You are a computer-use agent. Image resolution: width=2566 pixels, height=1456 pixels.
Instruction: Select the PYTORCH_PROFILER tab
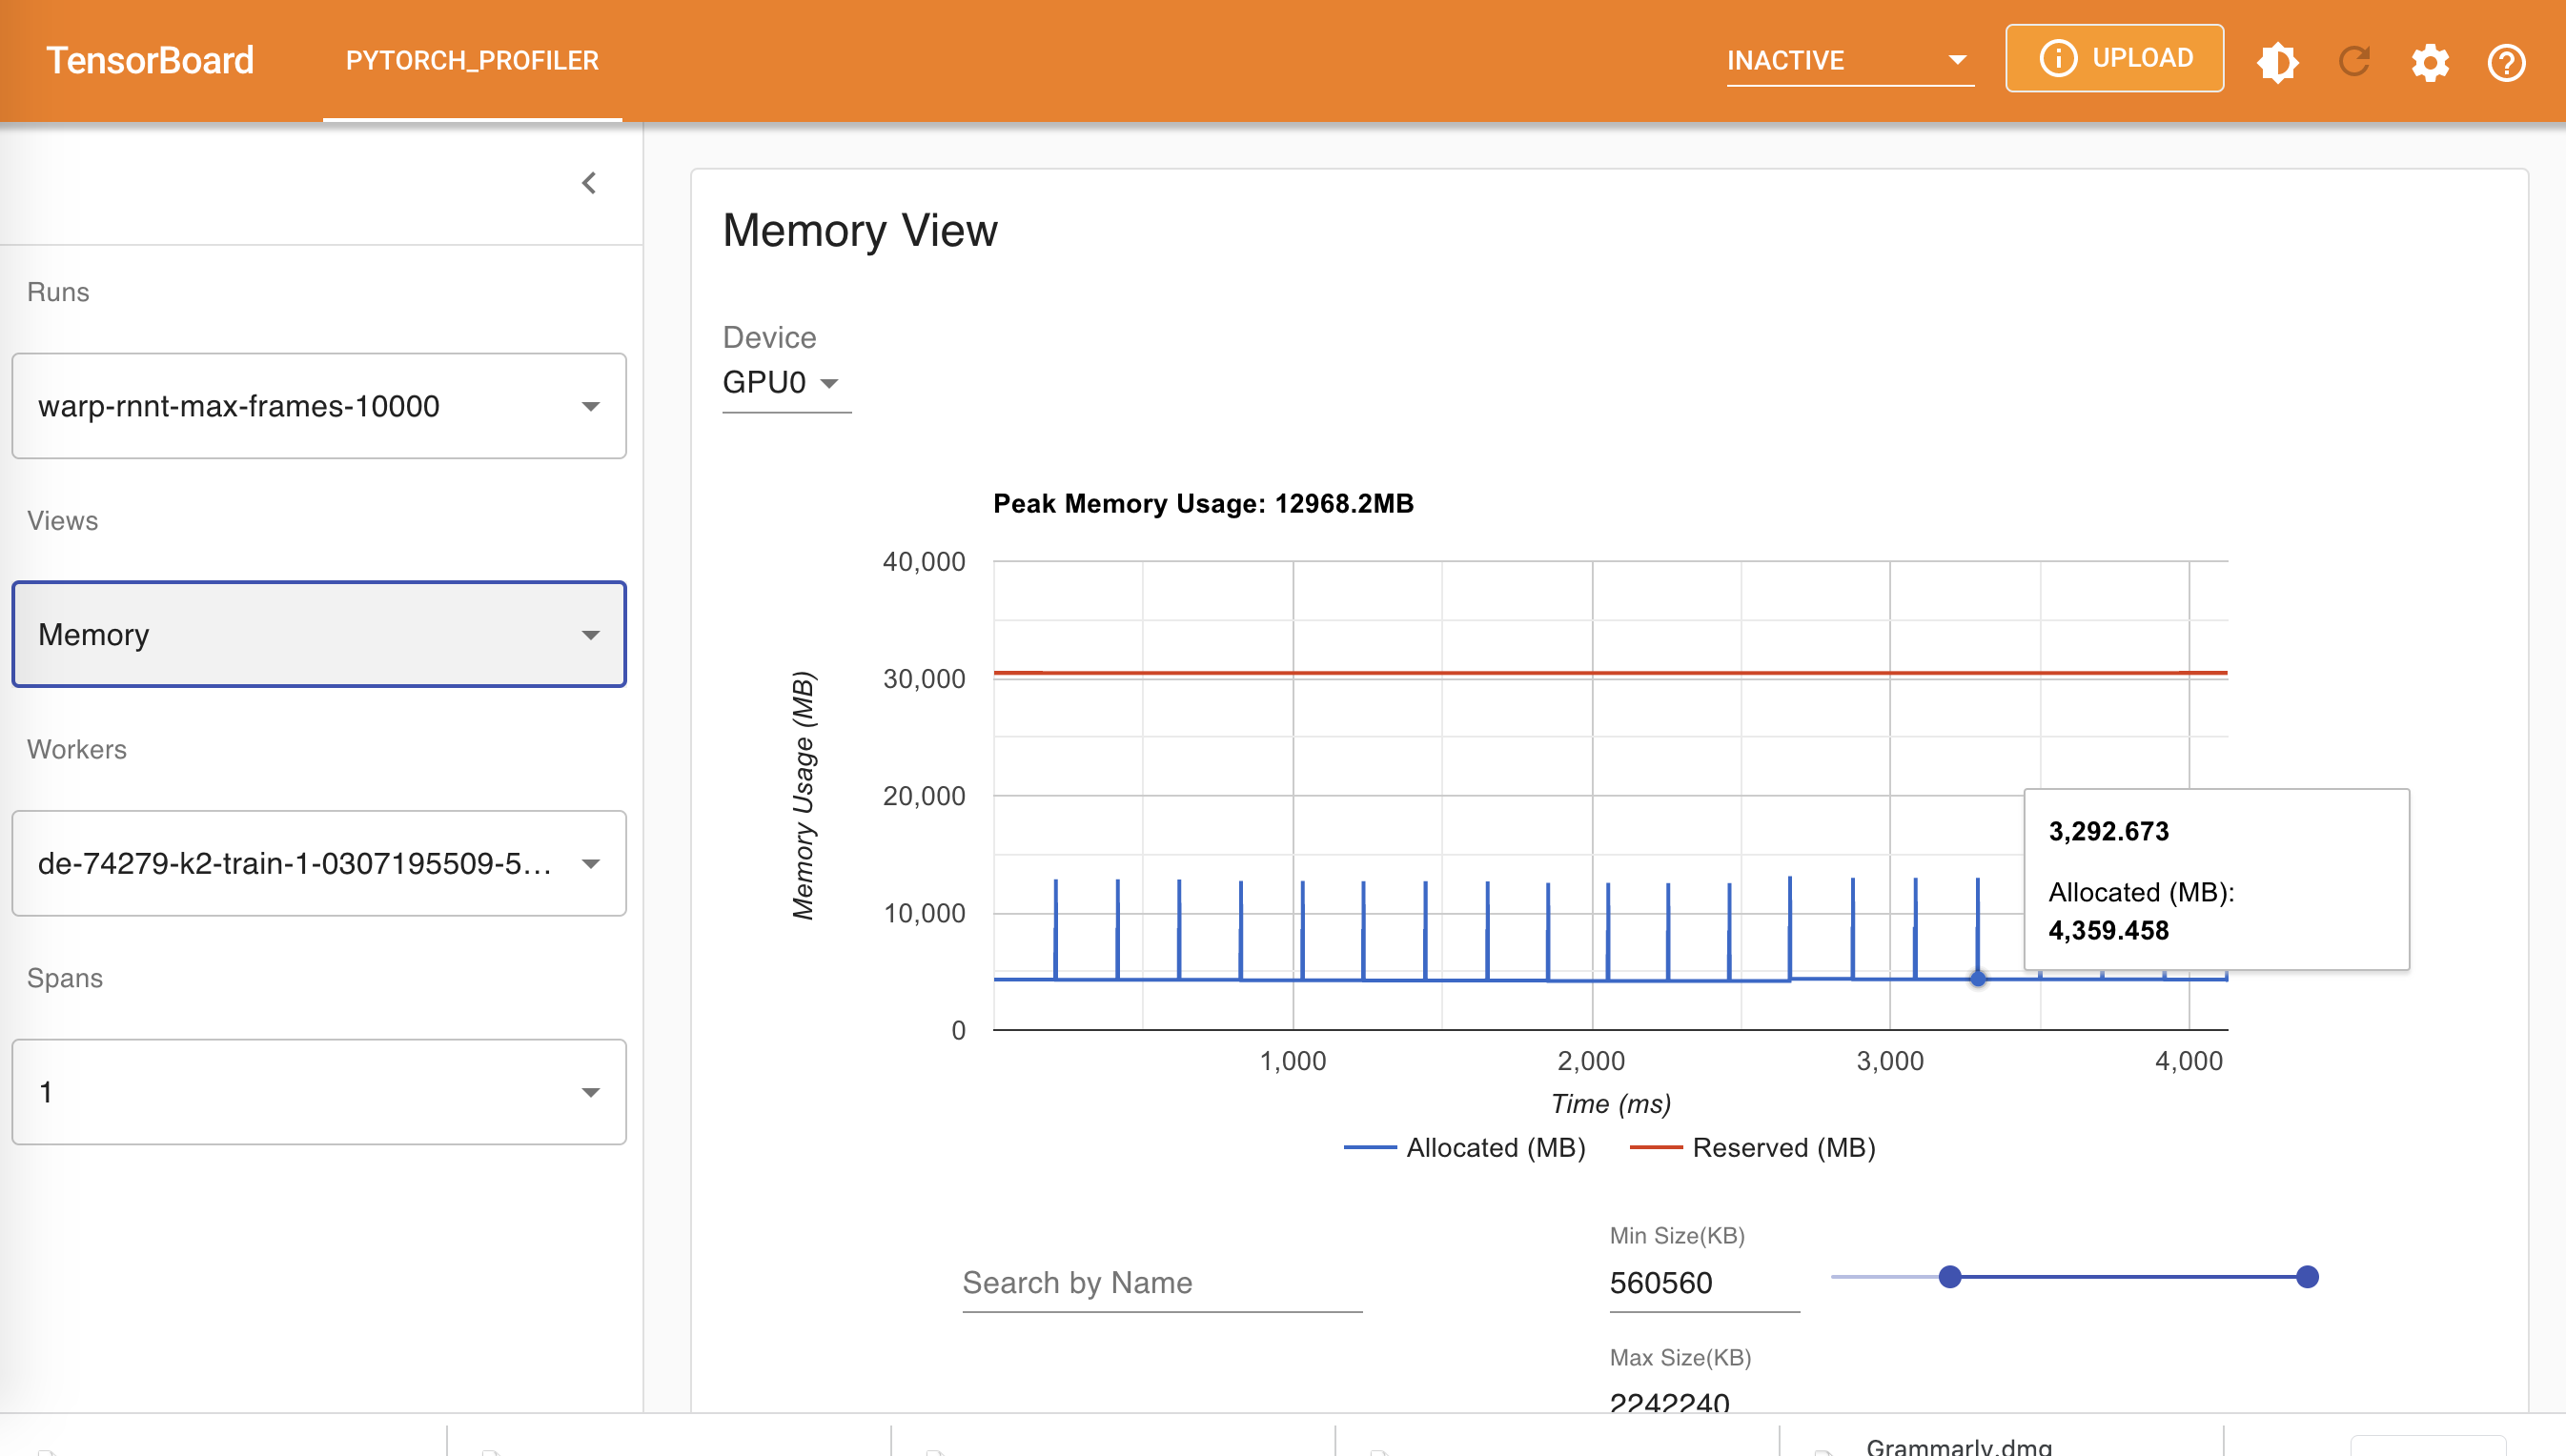coord(472,61)
